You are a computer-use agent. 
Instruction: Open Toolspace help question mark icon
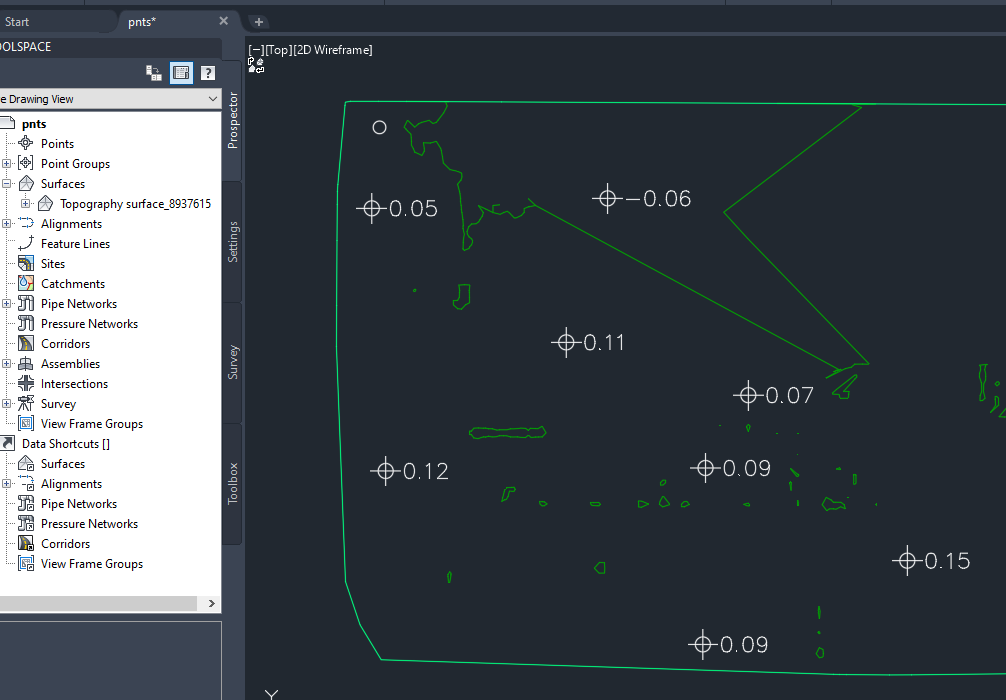pos(208,73)
